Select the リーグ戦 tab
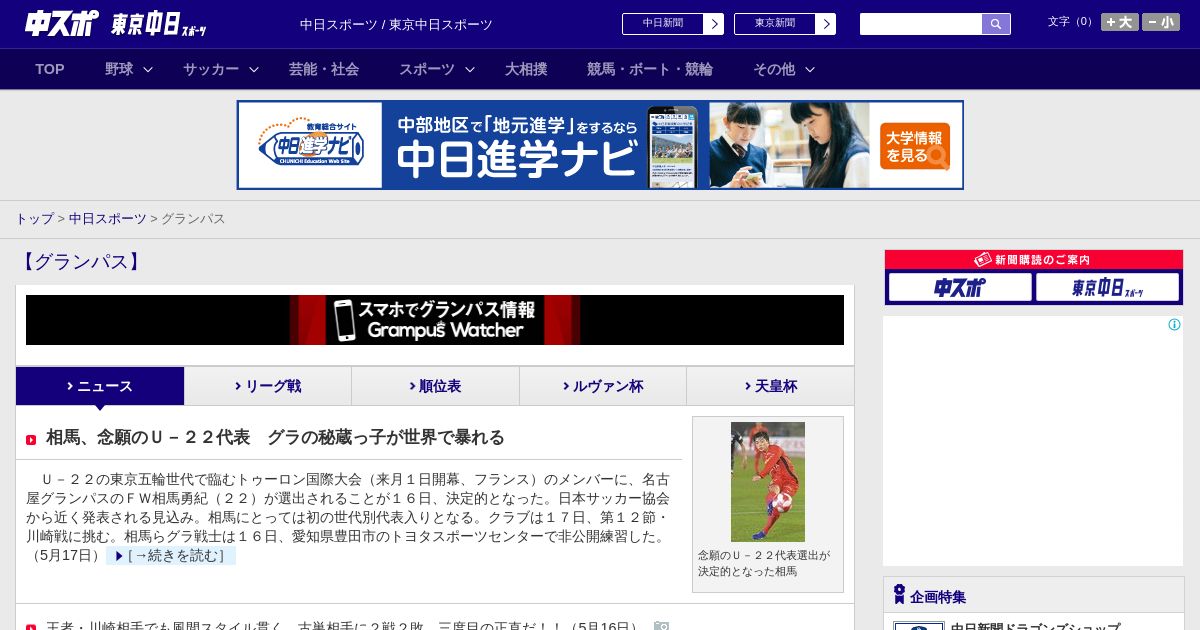This screenshot has width=1200, height=630. [x=268, y=386]
